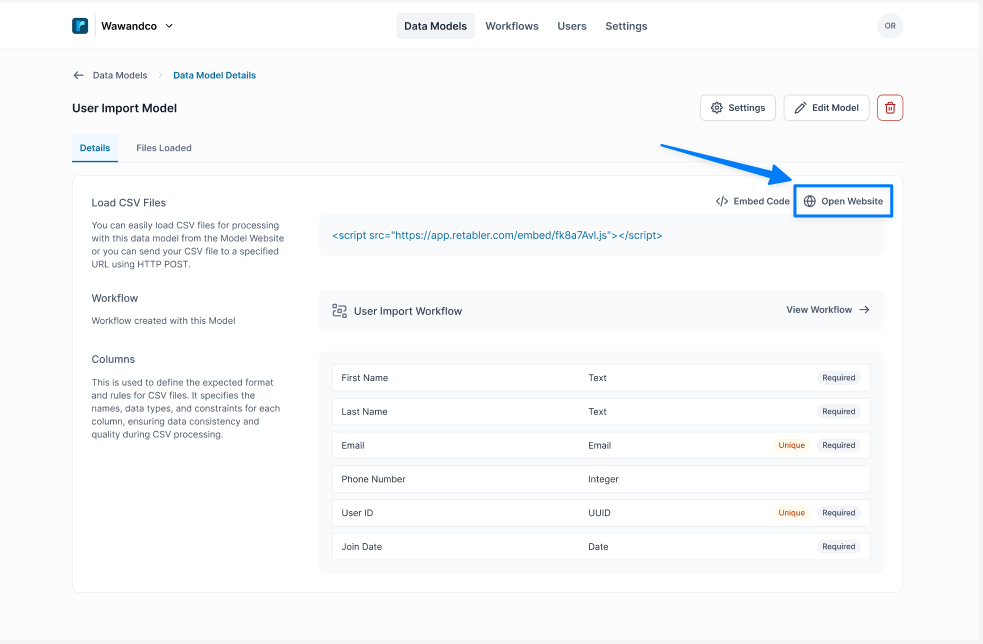The height and width of the screenshot is (644, 983).
Task: Click the back arrow beside Data Models
Action: tap(78, 75)
